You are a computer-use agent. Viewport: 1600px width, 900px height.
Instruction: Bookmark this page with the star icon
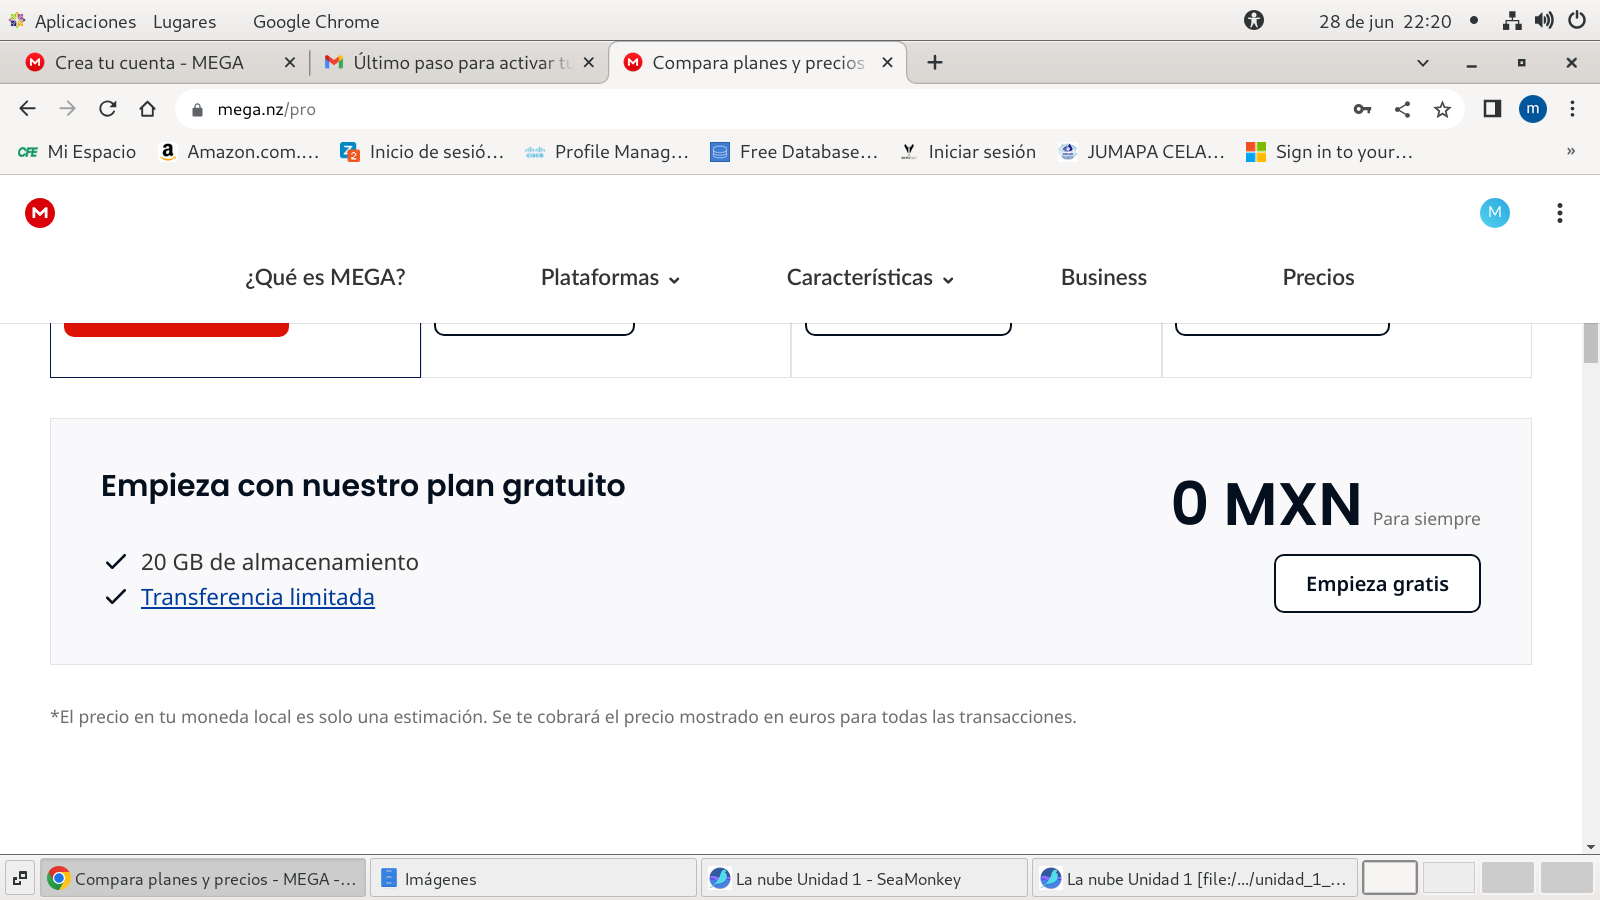[x=1442, y=110]
